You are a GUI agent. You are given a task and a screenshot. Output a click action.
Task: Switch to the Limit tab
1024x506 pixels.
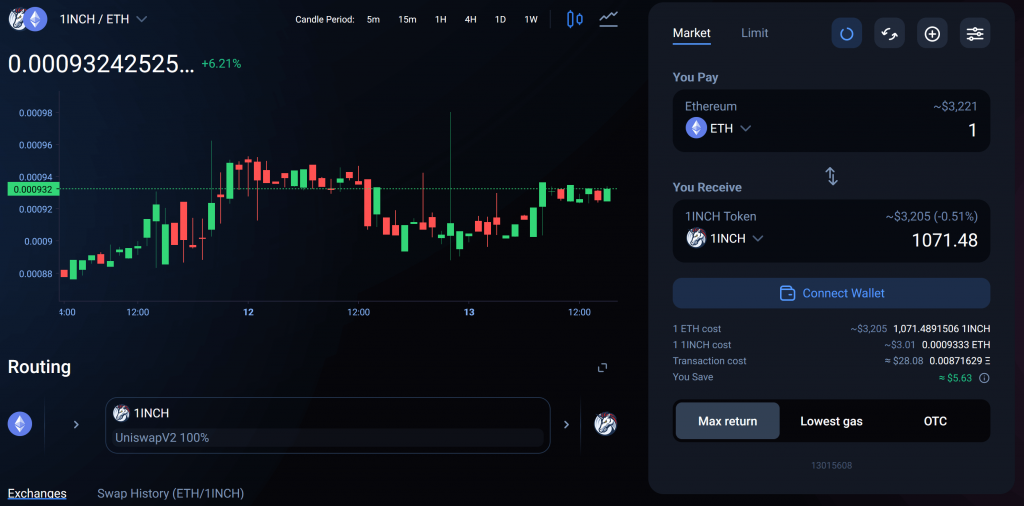[754, 33]
